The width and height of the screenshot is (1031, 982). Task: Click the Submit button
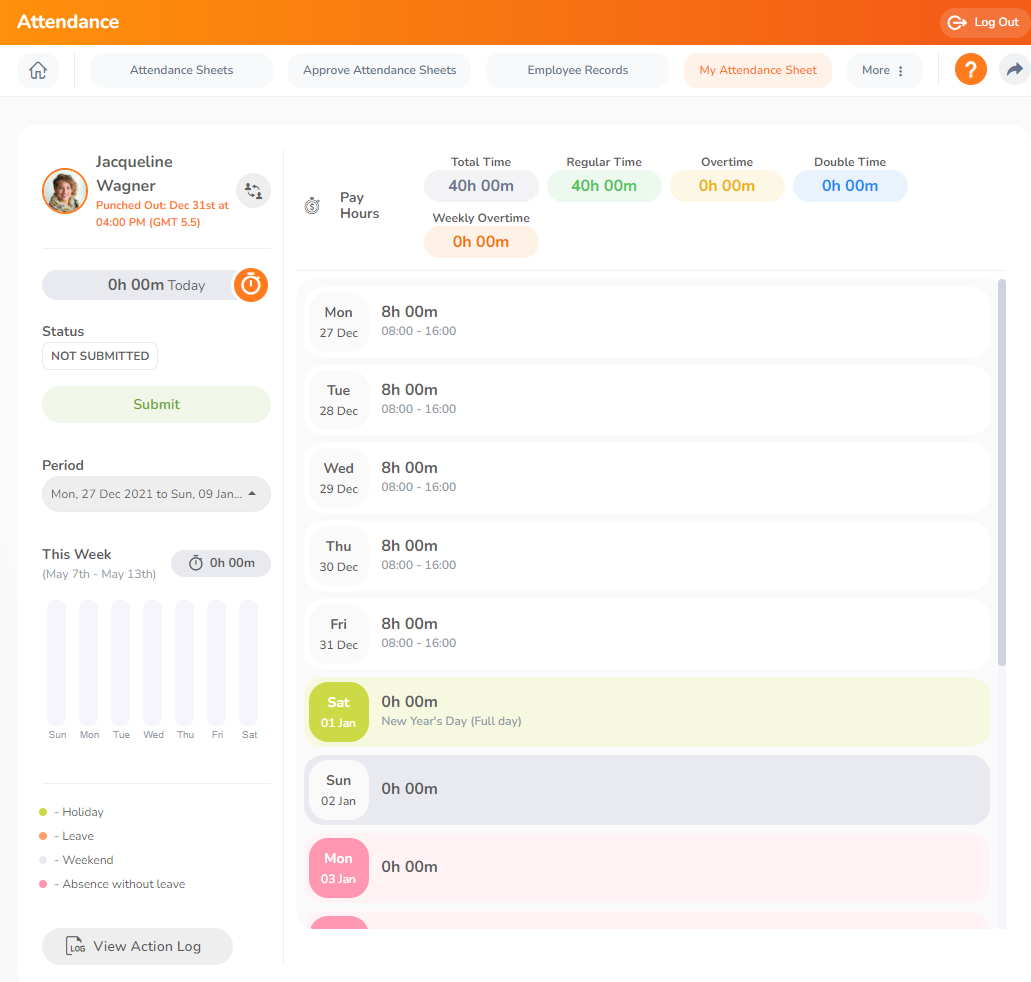pos(156,404)
